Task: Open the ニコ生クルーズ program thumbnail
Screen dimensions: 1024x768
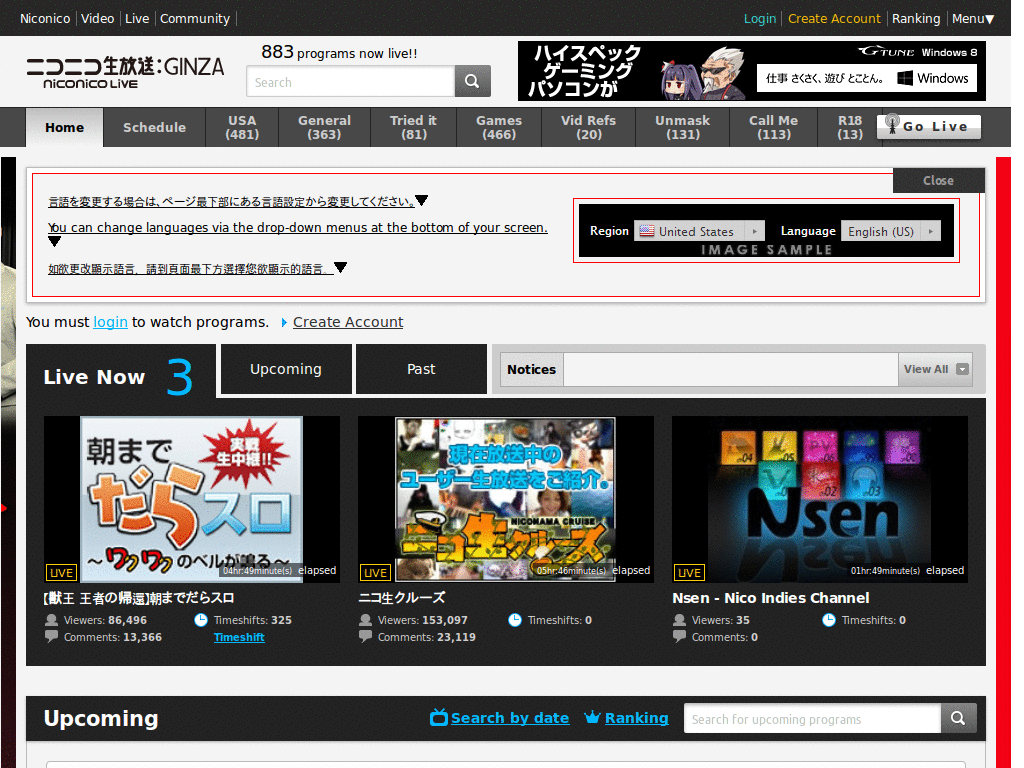Action: [x=505, y=499]
